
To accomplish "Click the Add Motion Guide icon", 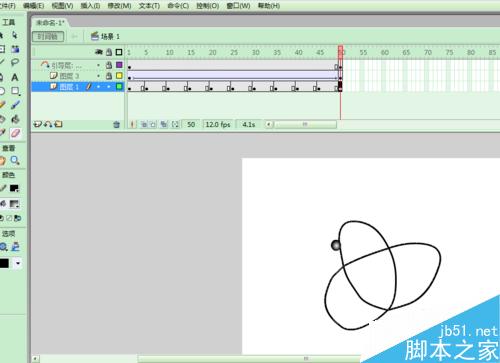I will [x=48, y=124].
